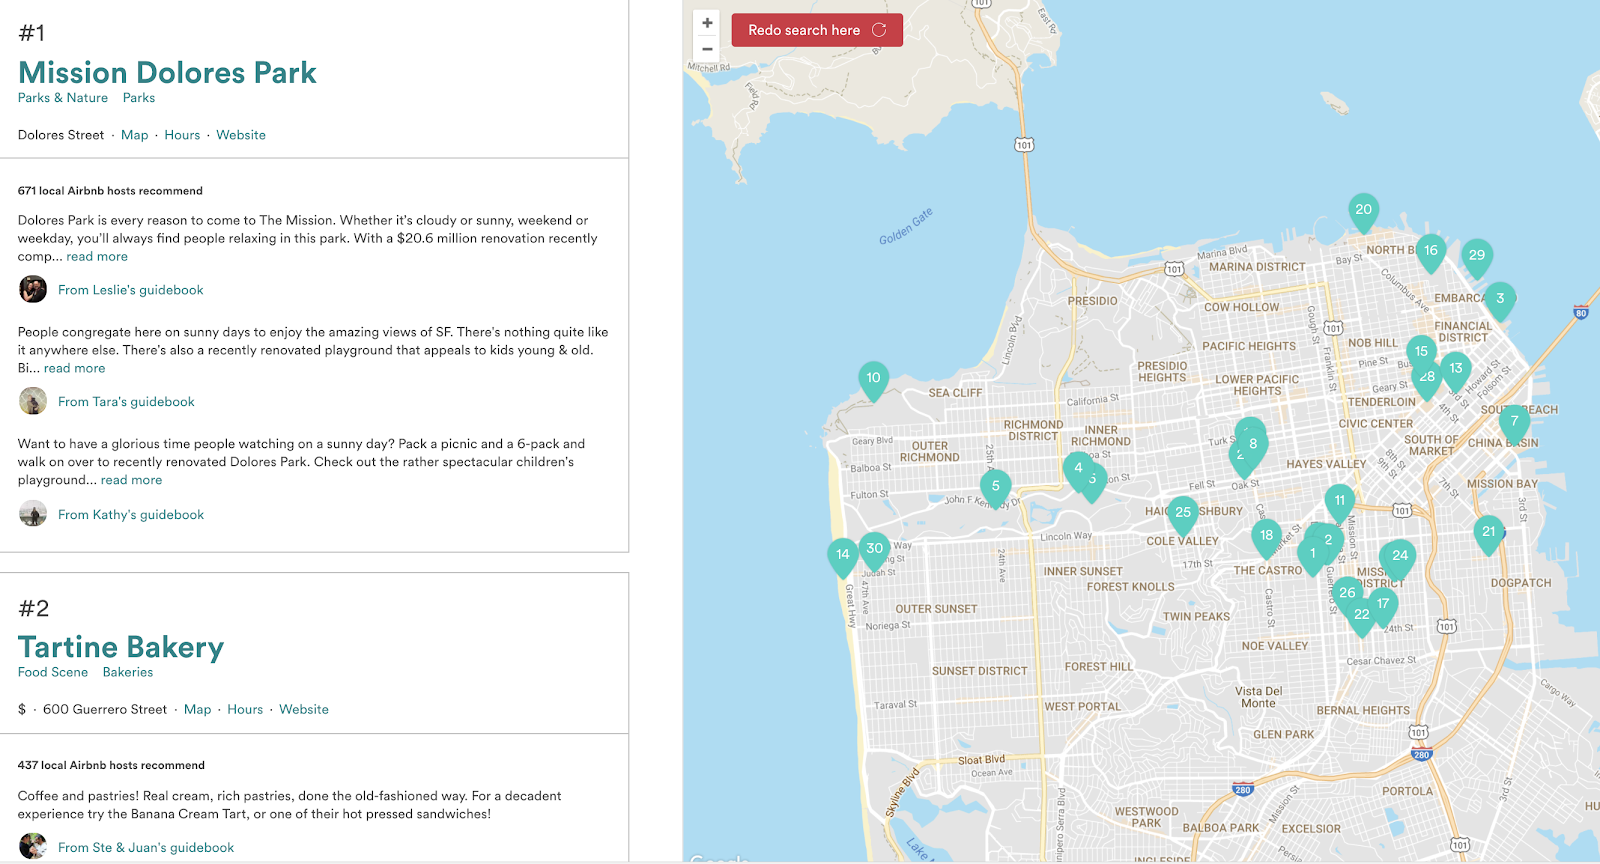The width and height of the screenshot is (1600, 864).
Task: Click Ste & Juan's profile avatar
Action: point(33,846)
